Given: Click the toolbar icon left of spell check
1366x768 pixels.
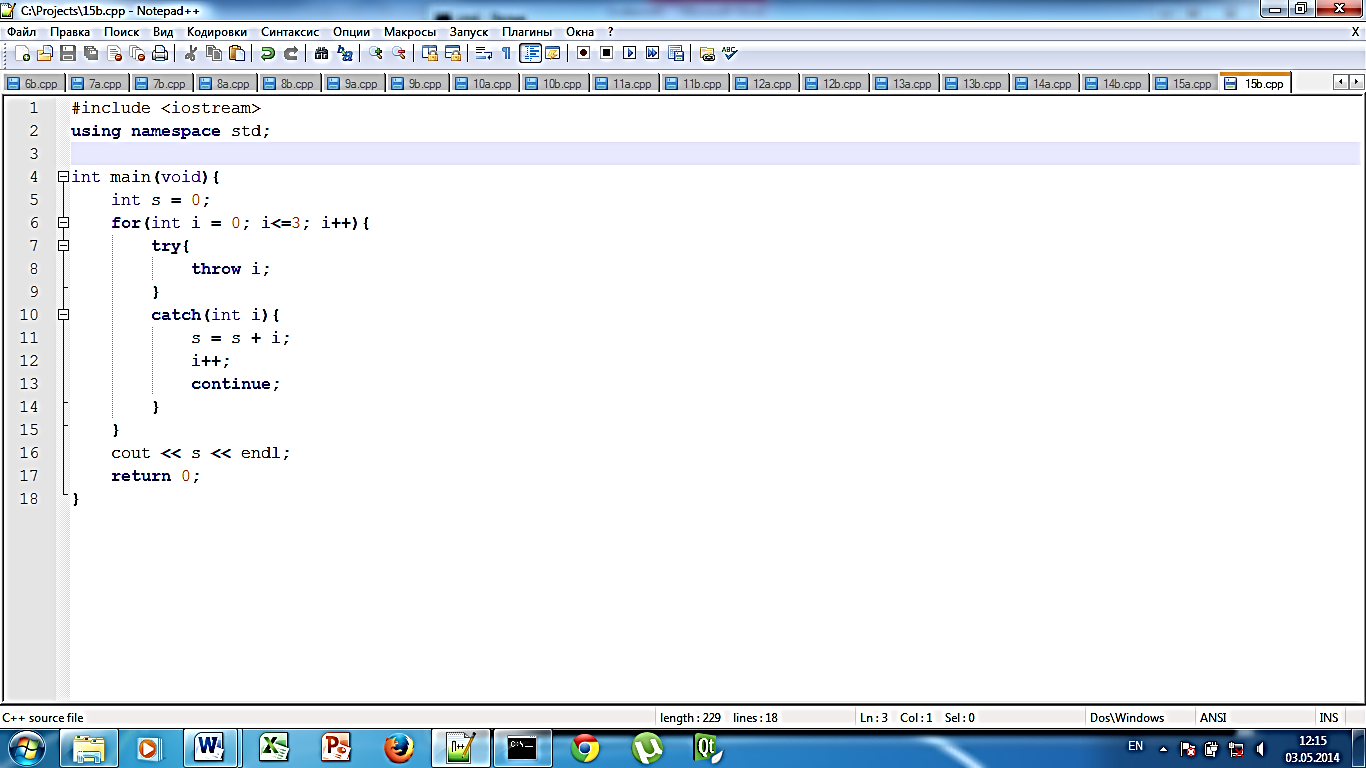Looking at the screenshot, I should point(707,54).
